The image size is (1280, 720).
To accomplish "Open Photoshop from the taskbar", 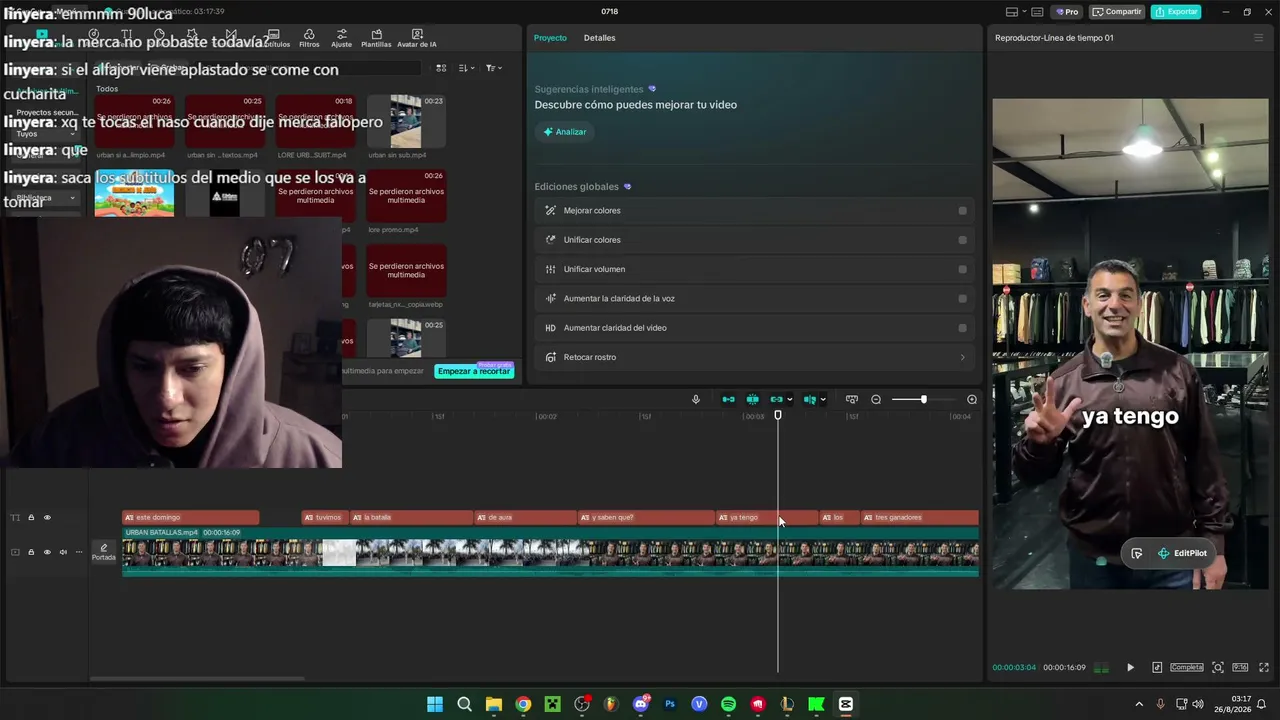I will pos(670,704).
